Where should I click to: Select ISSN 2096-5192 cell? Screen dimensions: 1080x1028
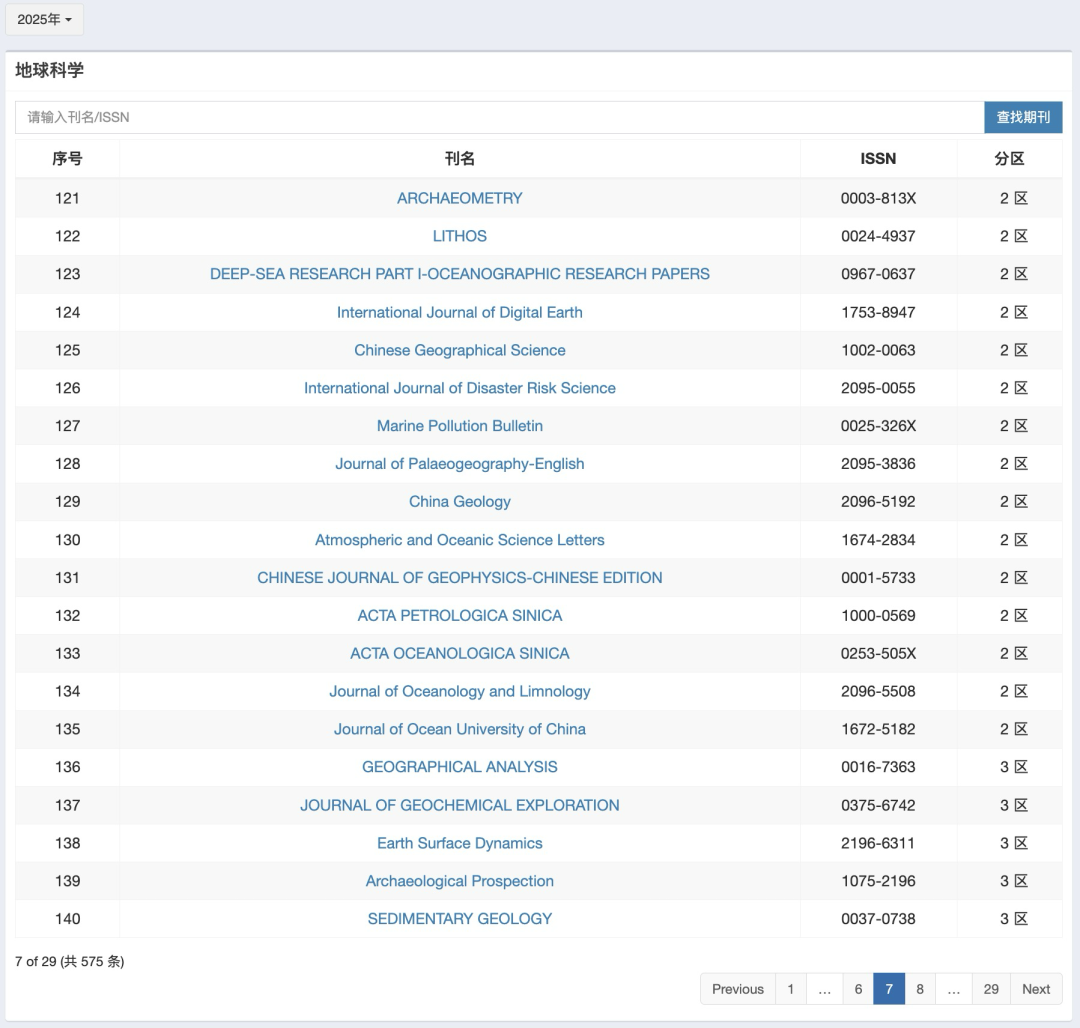pyautogui.click(x=878, y=502)
